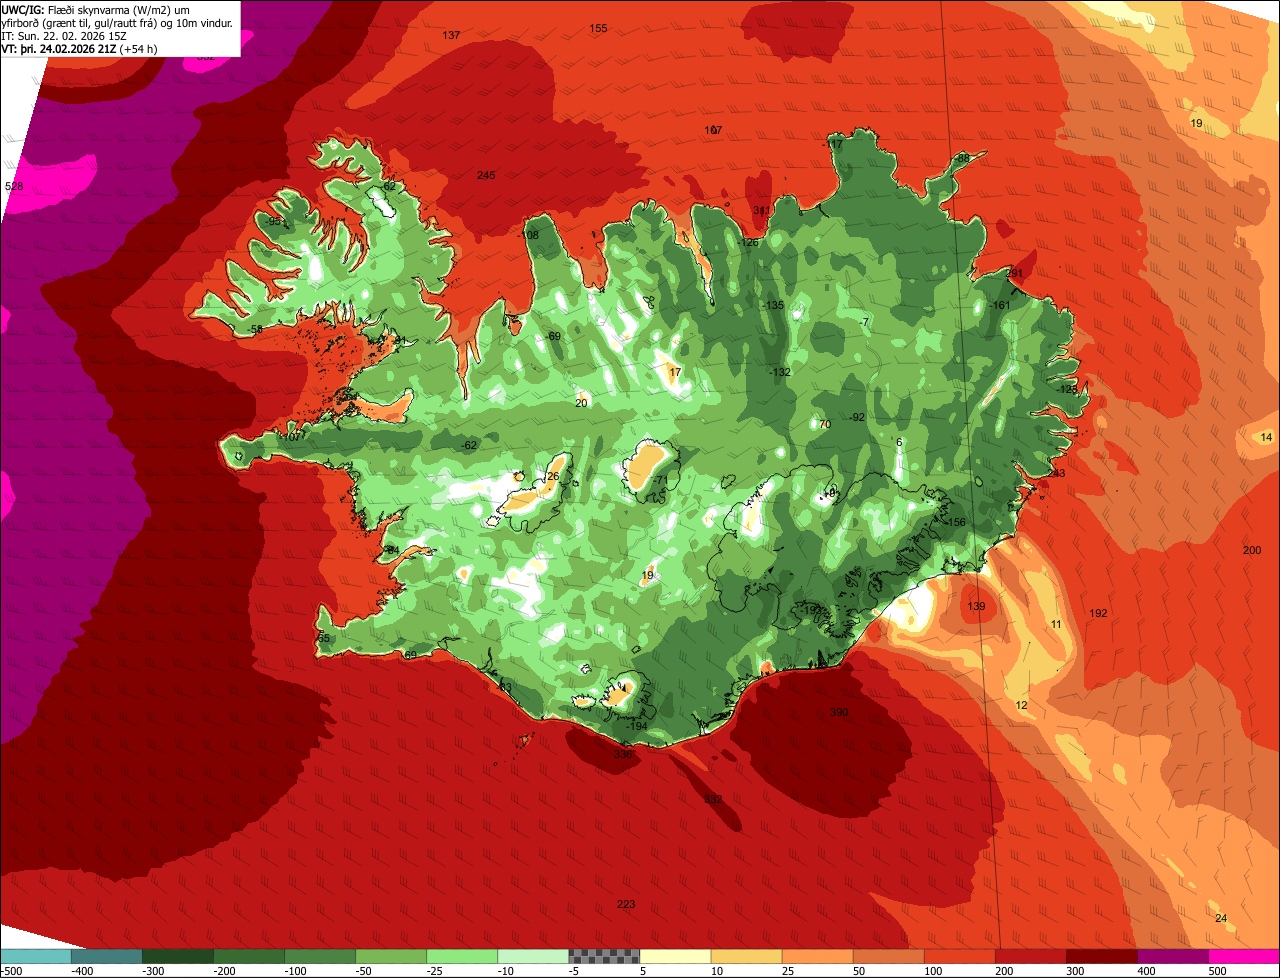Click the map value '311' on the north coast
The height and width of the screenshot is (978, 1280).
[762, 211]
